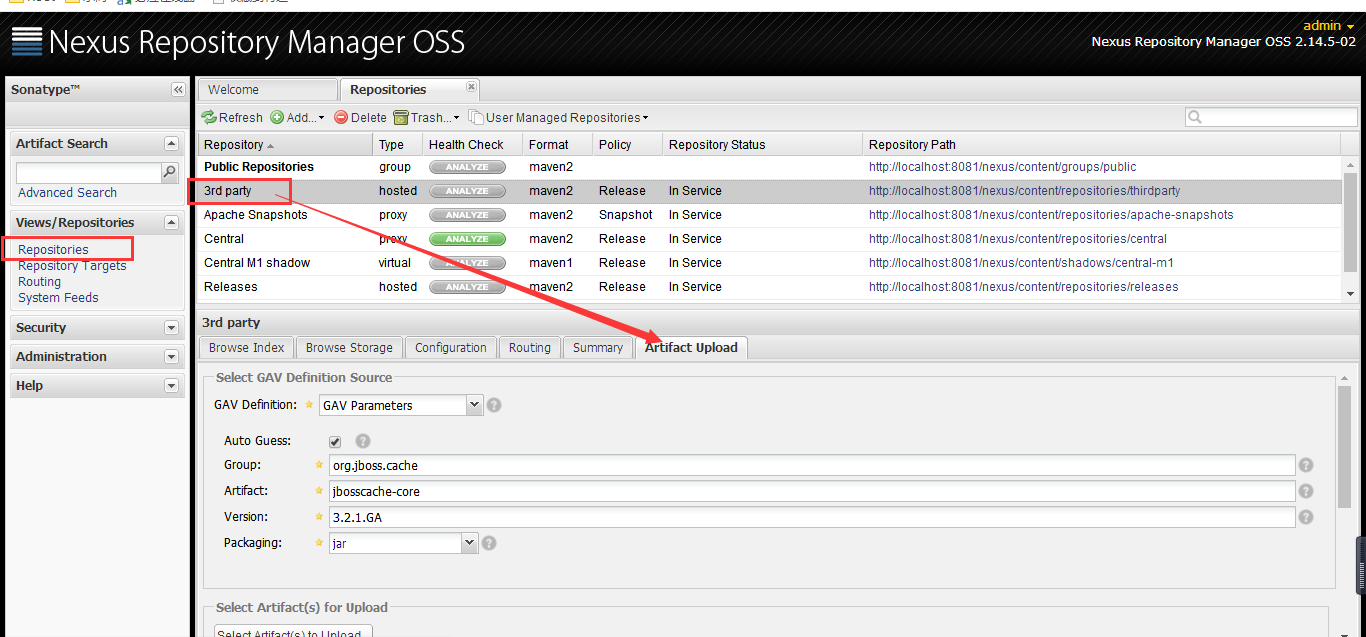Collapse the Artifact Search section
This screenshot has width=1366, height=637.
[171, 144]
